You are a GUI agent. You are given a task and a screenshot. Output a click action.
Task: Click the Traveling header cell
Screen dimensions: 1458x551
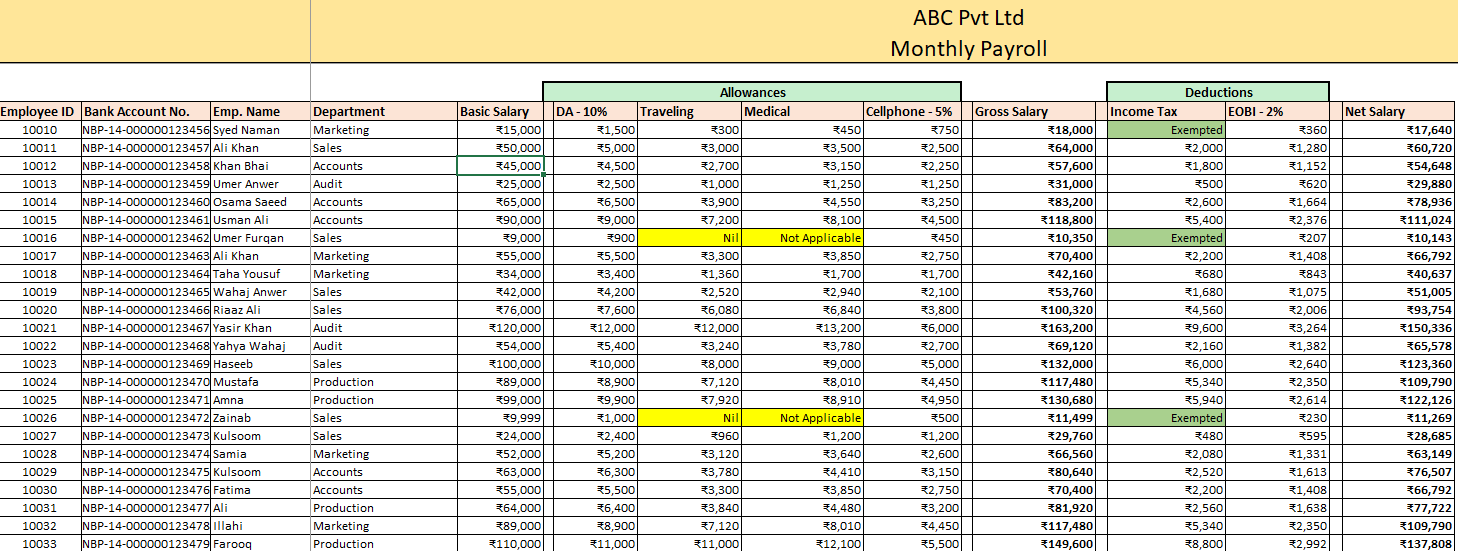(689, 112)
